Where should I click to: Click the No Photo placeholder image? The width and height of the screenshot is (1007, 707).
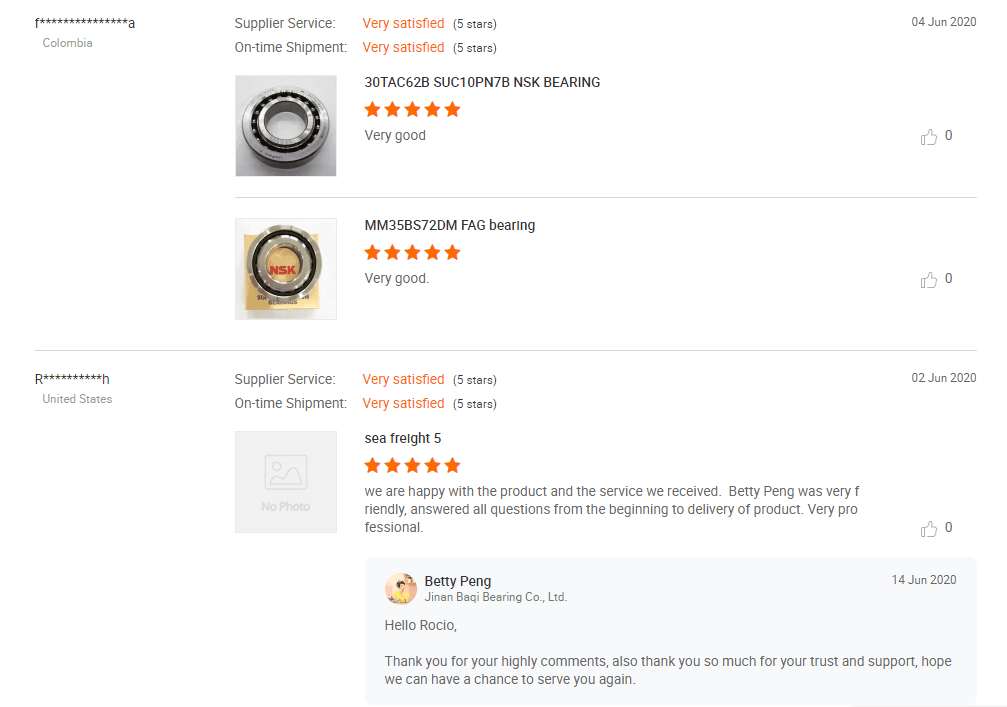286,482
